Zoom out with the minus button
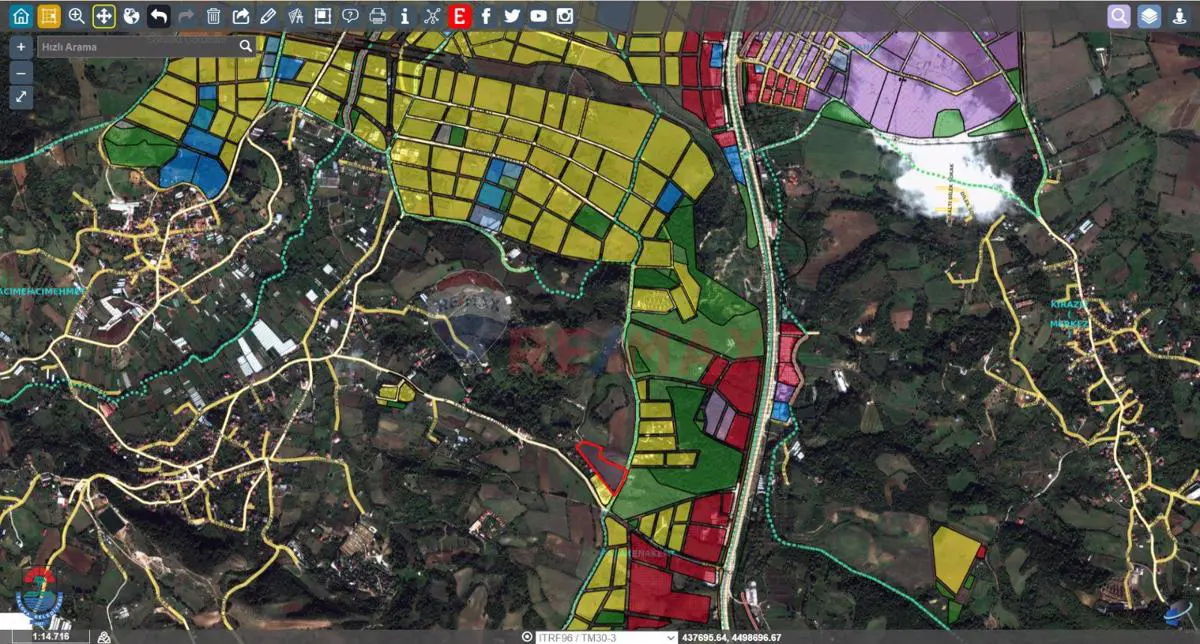 (21, 72)
